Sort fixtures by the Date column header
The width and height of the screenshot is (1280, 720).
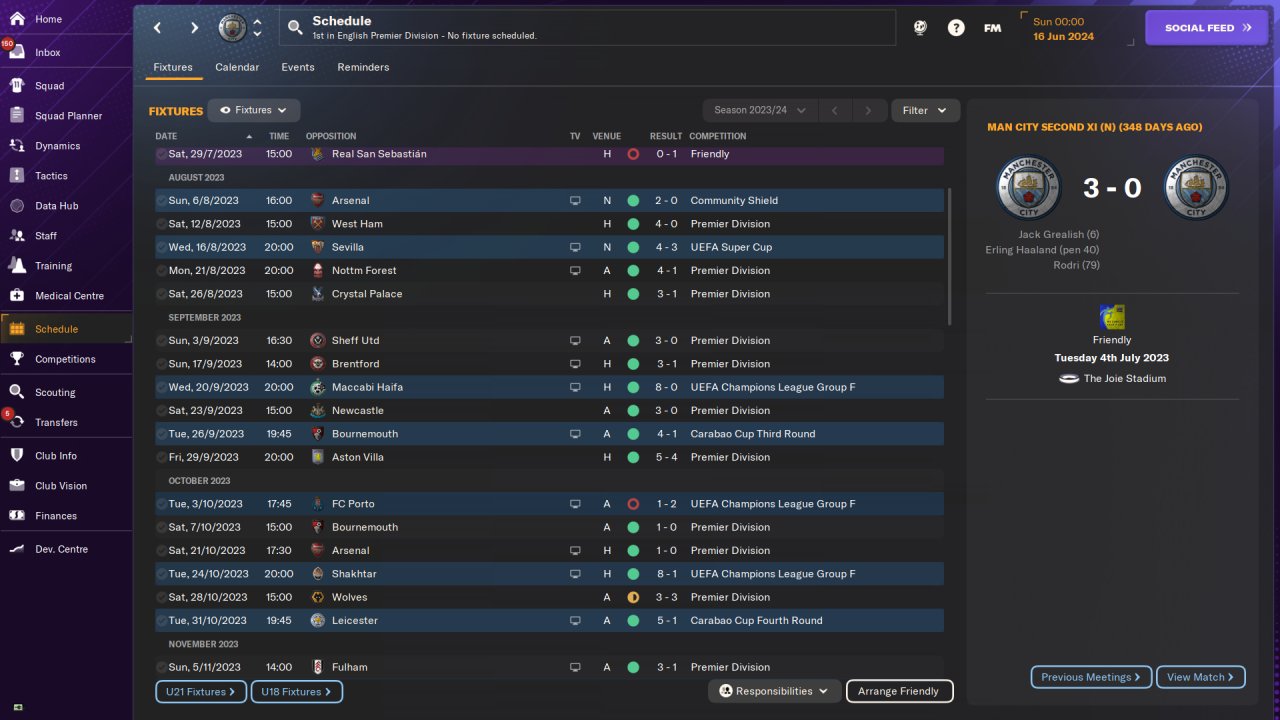(x=205, y=136)
